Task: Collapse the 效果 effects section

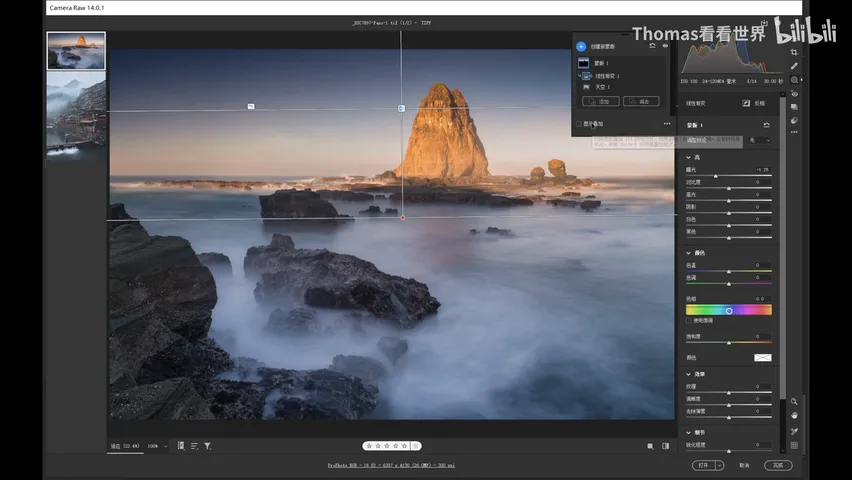Action: [x=688, y=374]
